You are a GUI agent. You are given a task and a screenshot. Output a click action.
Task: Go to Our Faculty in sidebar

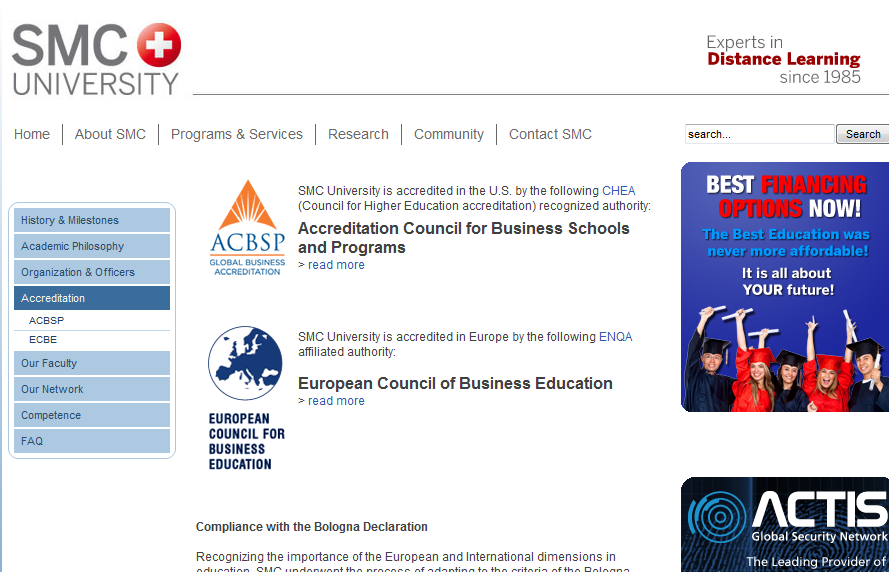point(92,363)
